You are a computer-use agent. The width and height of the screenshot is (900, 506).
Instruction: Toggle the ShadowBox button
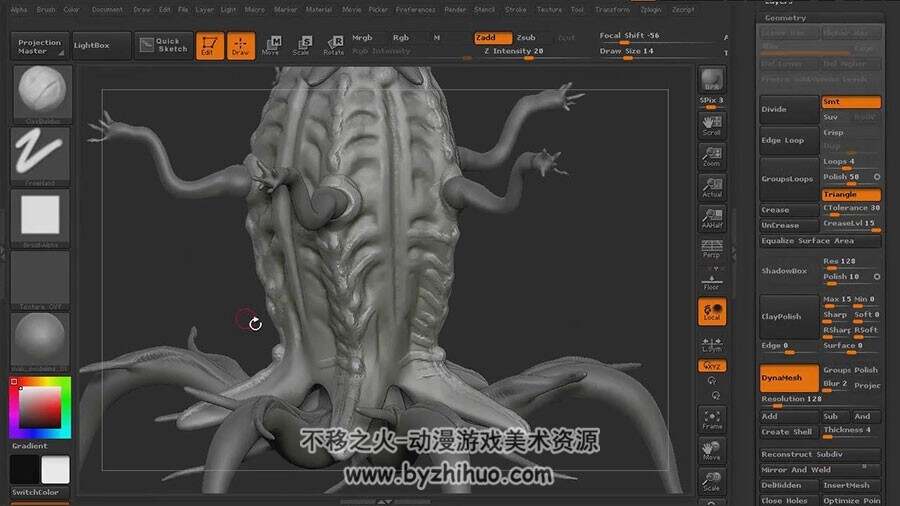[789, 271]
